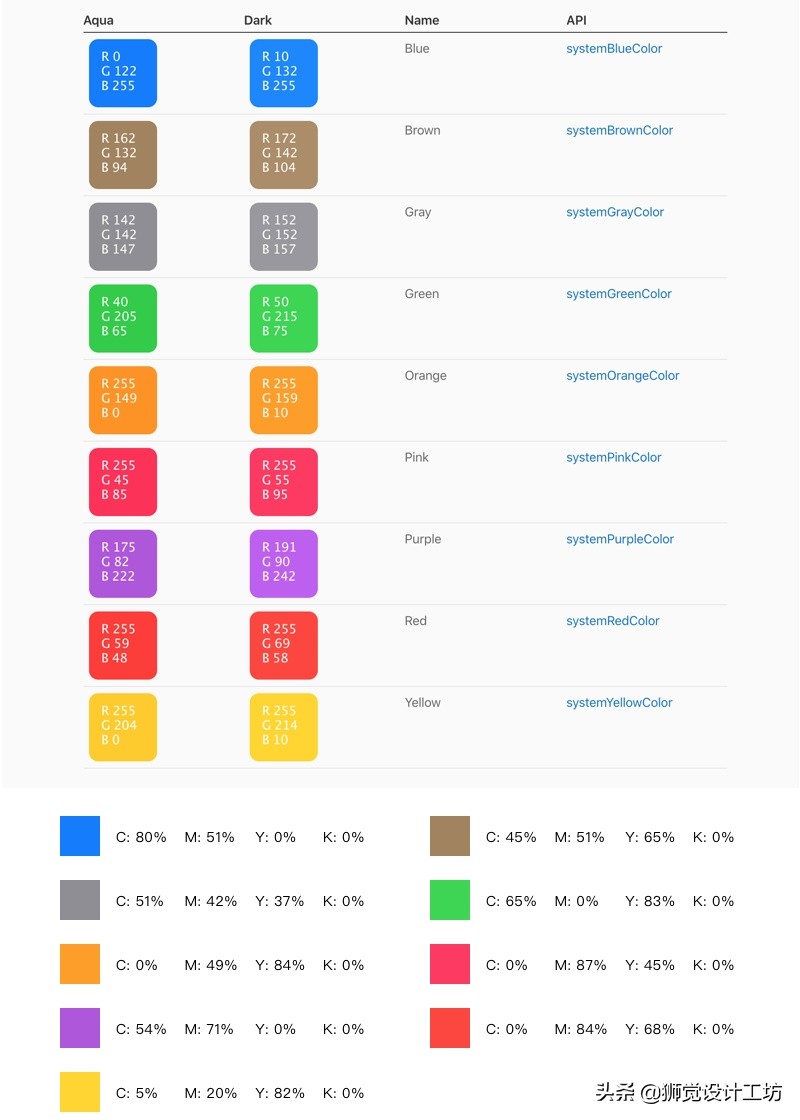Viewport: 800px width, 1120px height.
Task: Select the Aqua blue swatch R 0 G 122 B 255
Action: point(123,73)
